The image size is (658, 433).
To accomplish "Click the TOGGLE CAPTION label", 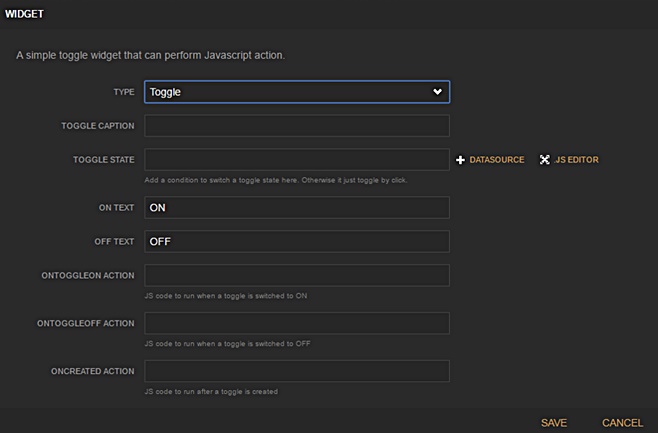I will 98,126.
